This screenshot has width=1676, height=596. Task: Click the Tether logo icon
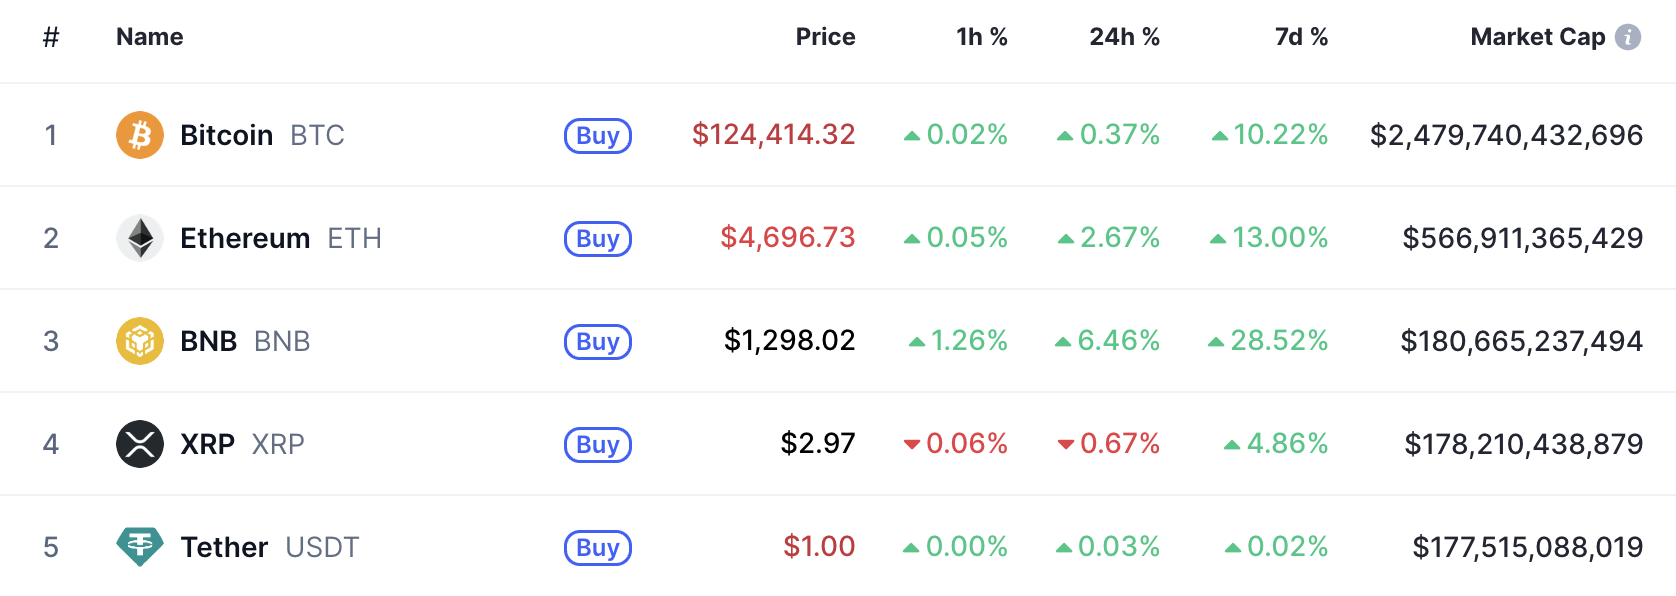coord(140,547)
